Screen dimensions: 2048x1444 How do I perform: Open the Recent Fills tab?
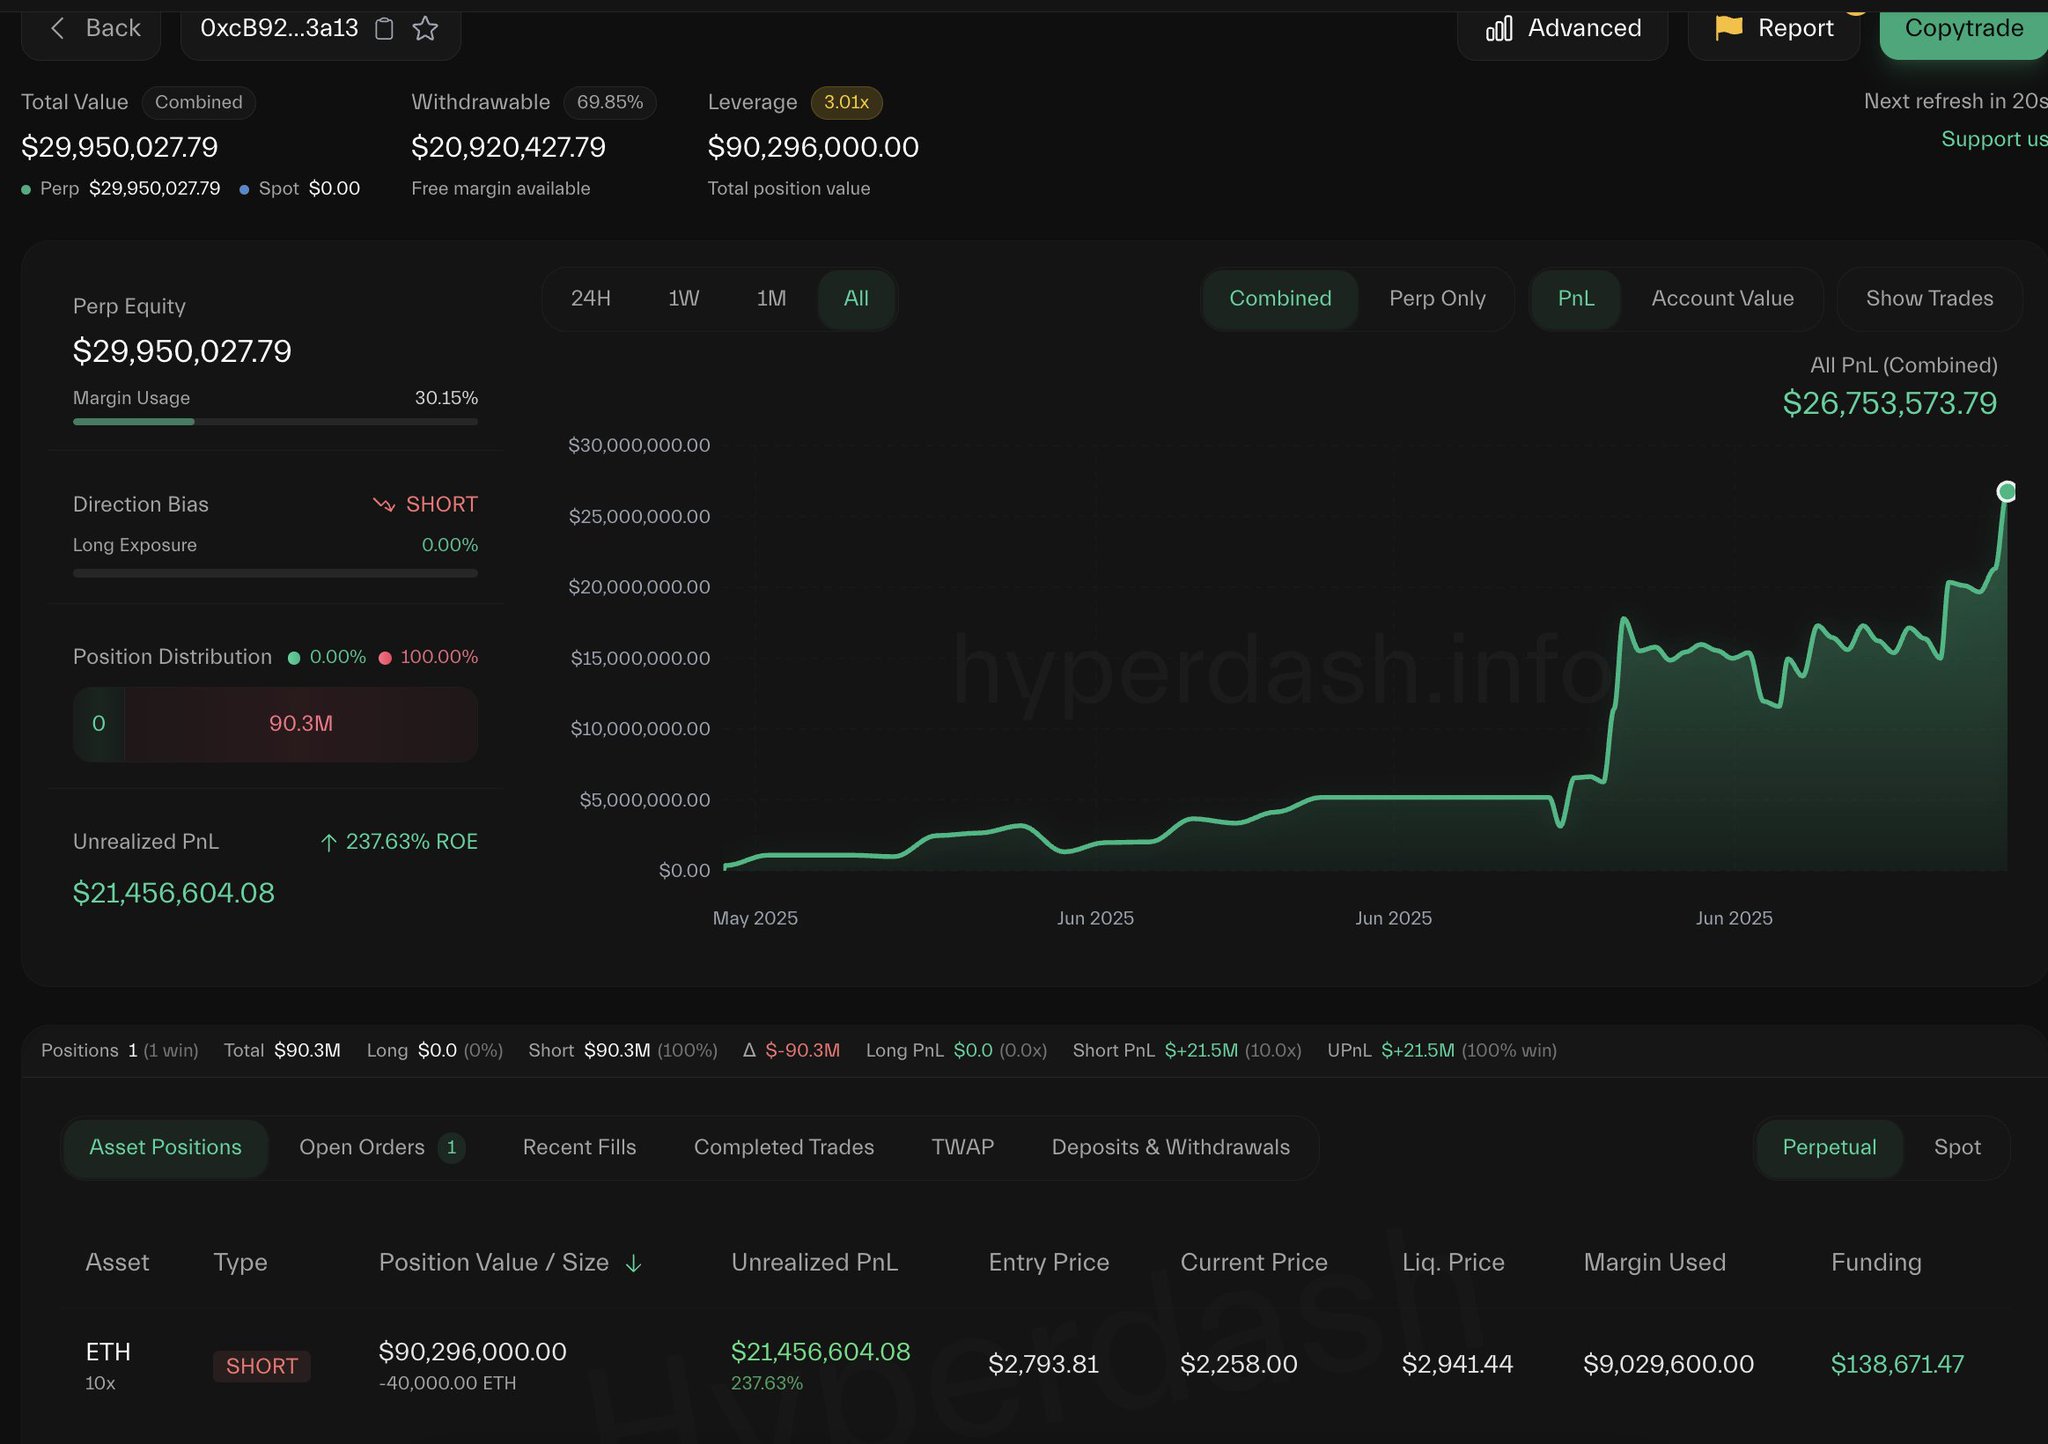click(579, 1147)
